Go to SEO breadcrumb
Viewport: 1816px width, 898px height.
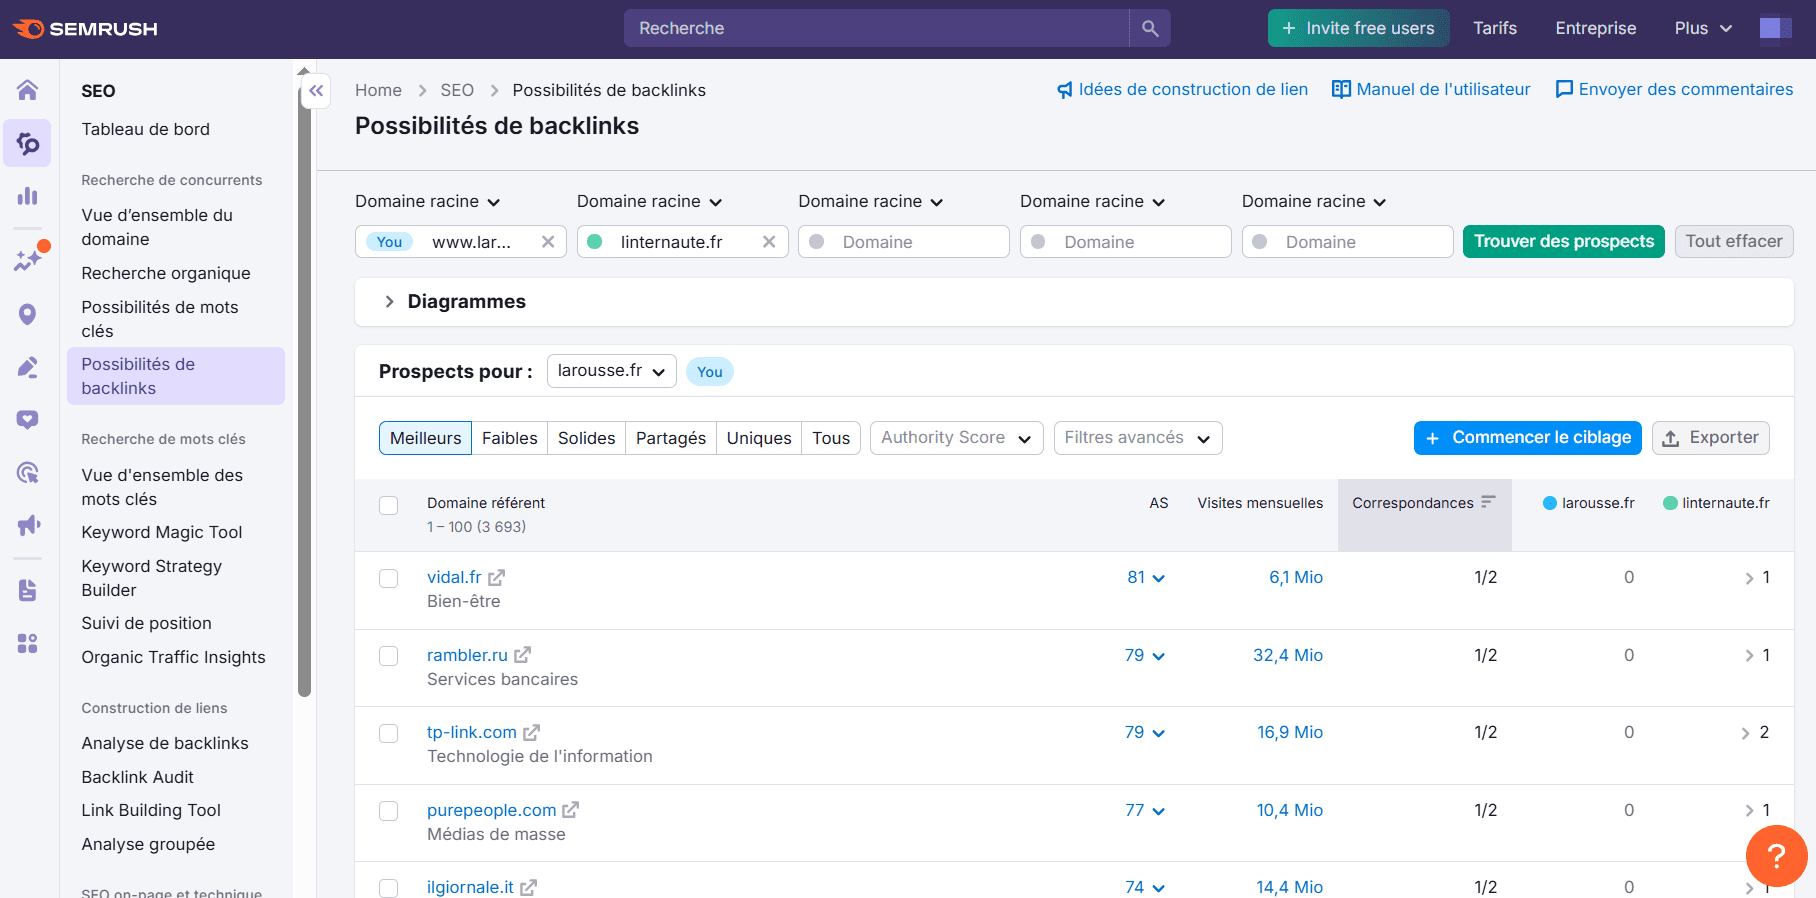[x=457, y=90]
